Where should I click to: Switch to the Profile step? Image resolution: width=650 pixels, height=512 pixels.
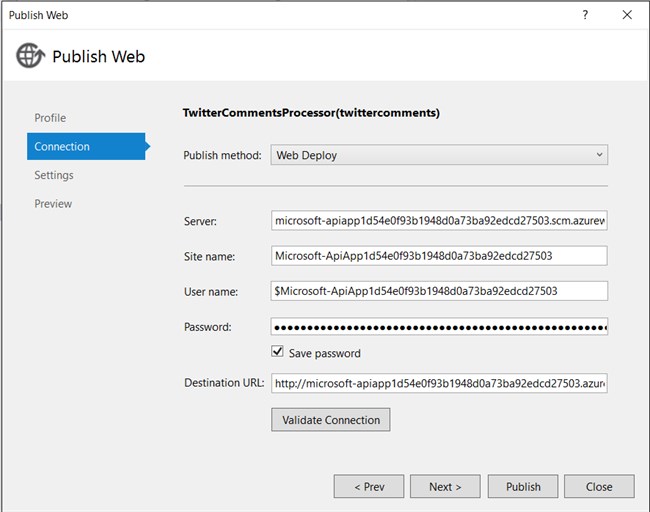coord(50,118)
